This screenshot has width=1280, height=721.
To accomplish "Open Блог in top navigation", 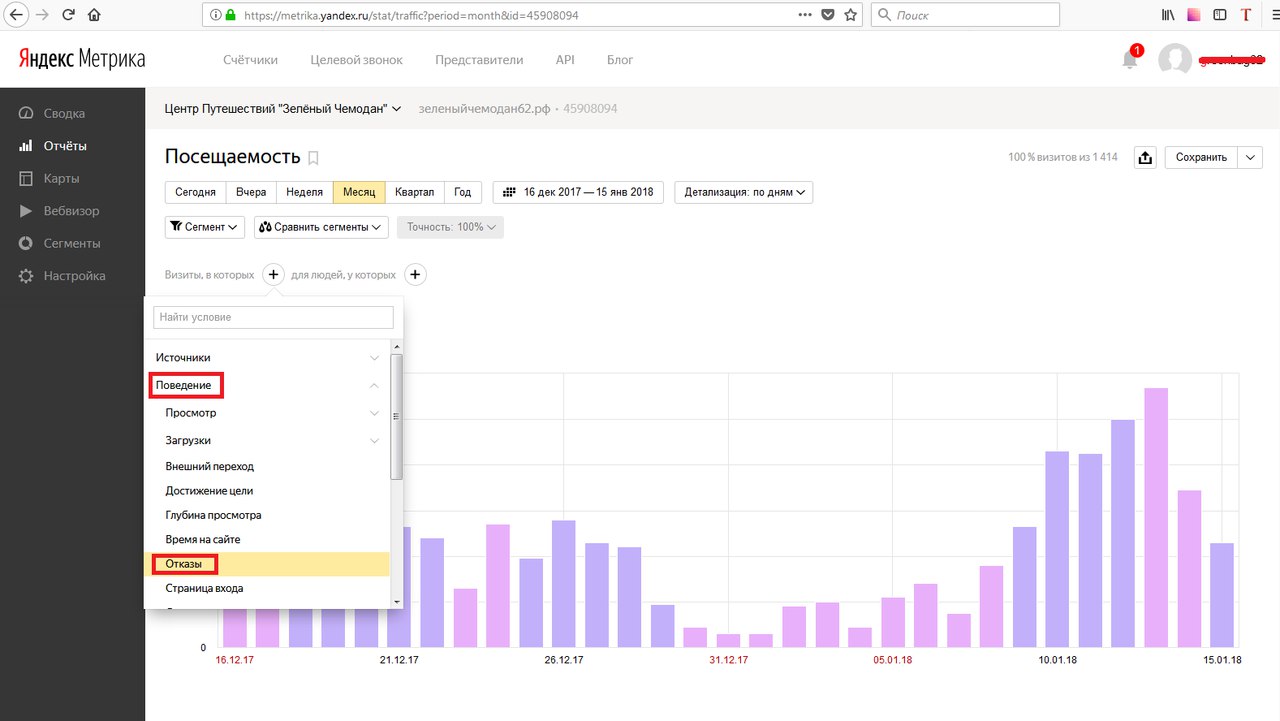I will click(x=620, y=60).
